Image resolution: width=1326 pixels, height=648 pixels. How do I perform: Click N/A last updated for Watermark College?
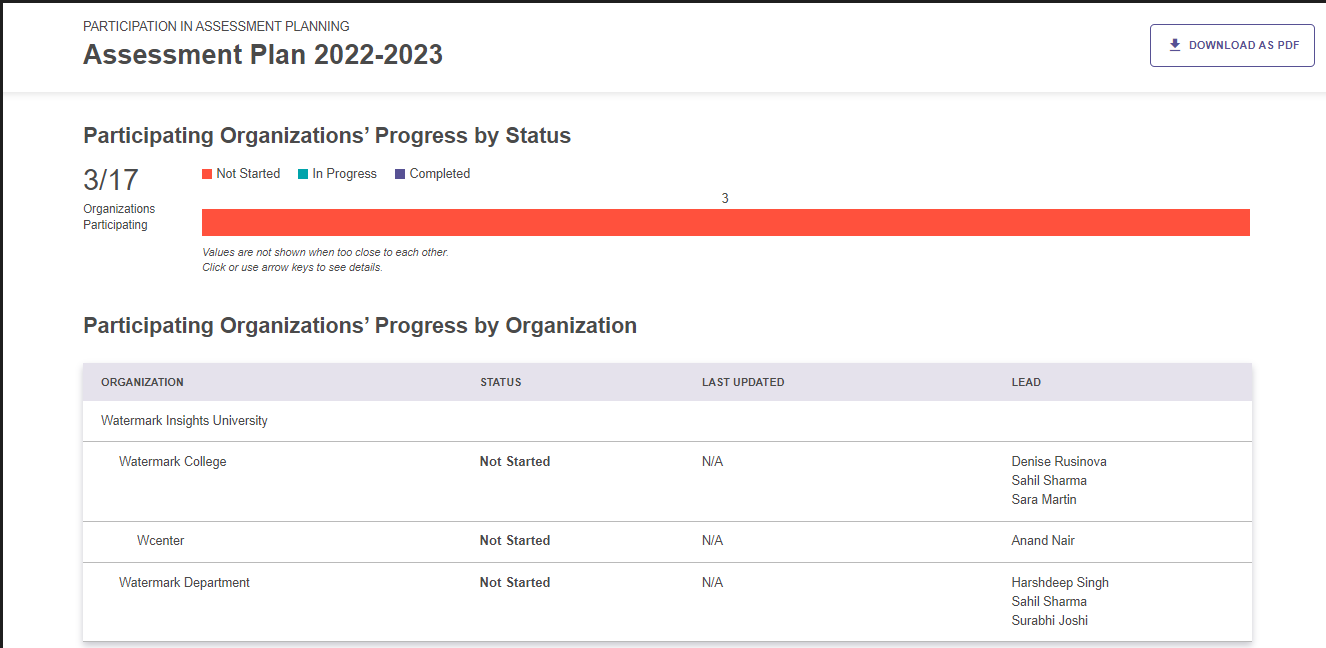click(712, 462)
